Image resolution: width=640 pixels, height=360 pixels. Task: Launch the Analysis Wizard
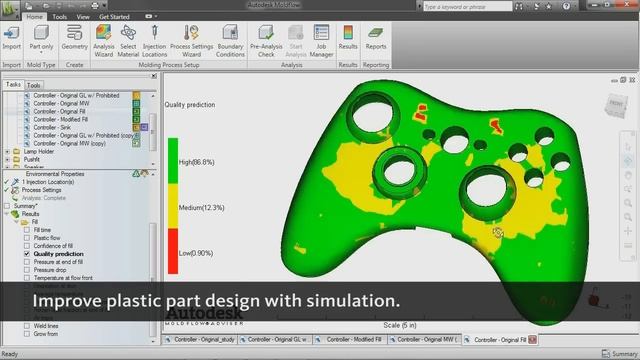coord(104,41)
